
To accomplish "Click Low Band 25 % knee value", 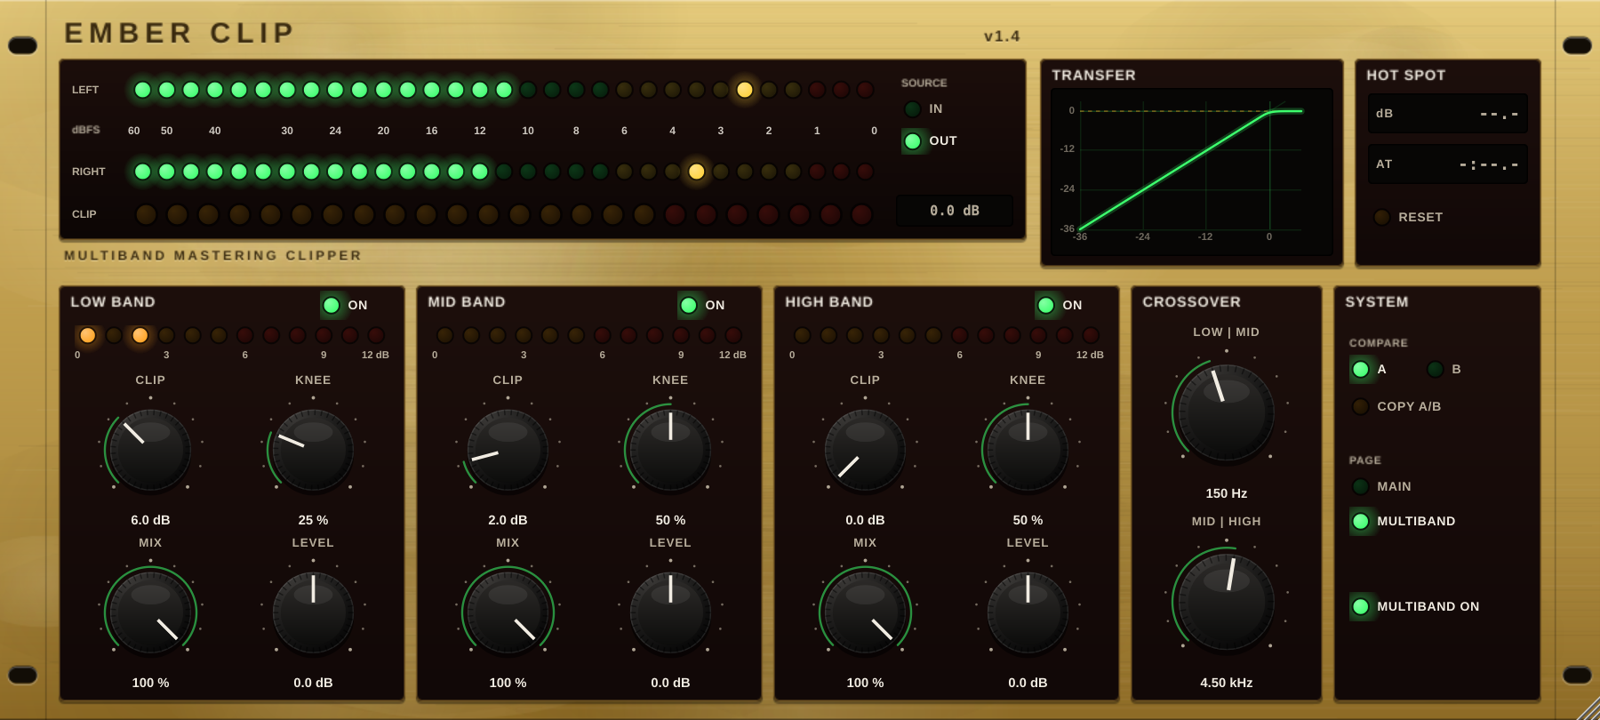I will [x=313, y=520].
